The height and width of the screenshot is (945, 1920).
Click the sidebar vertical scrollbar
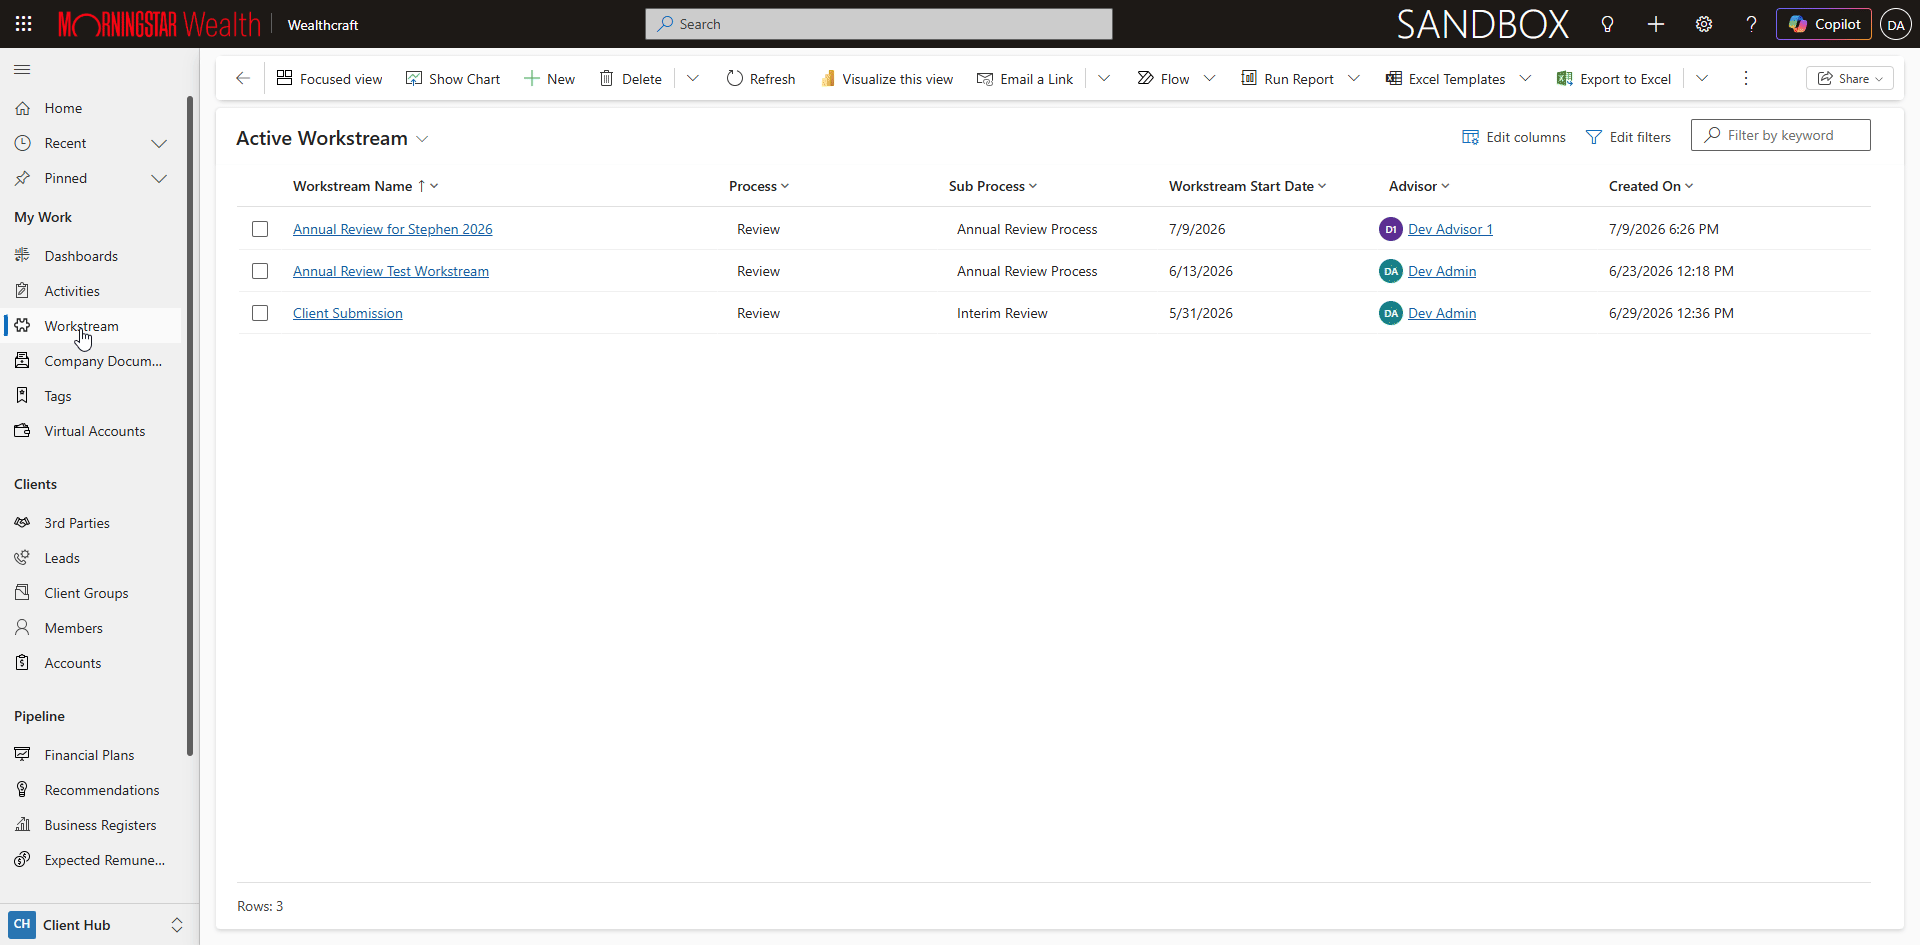click(x=190, y=426)
